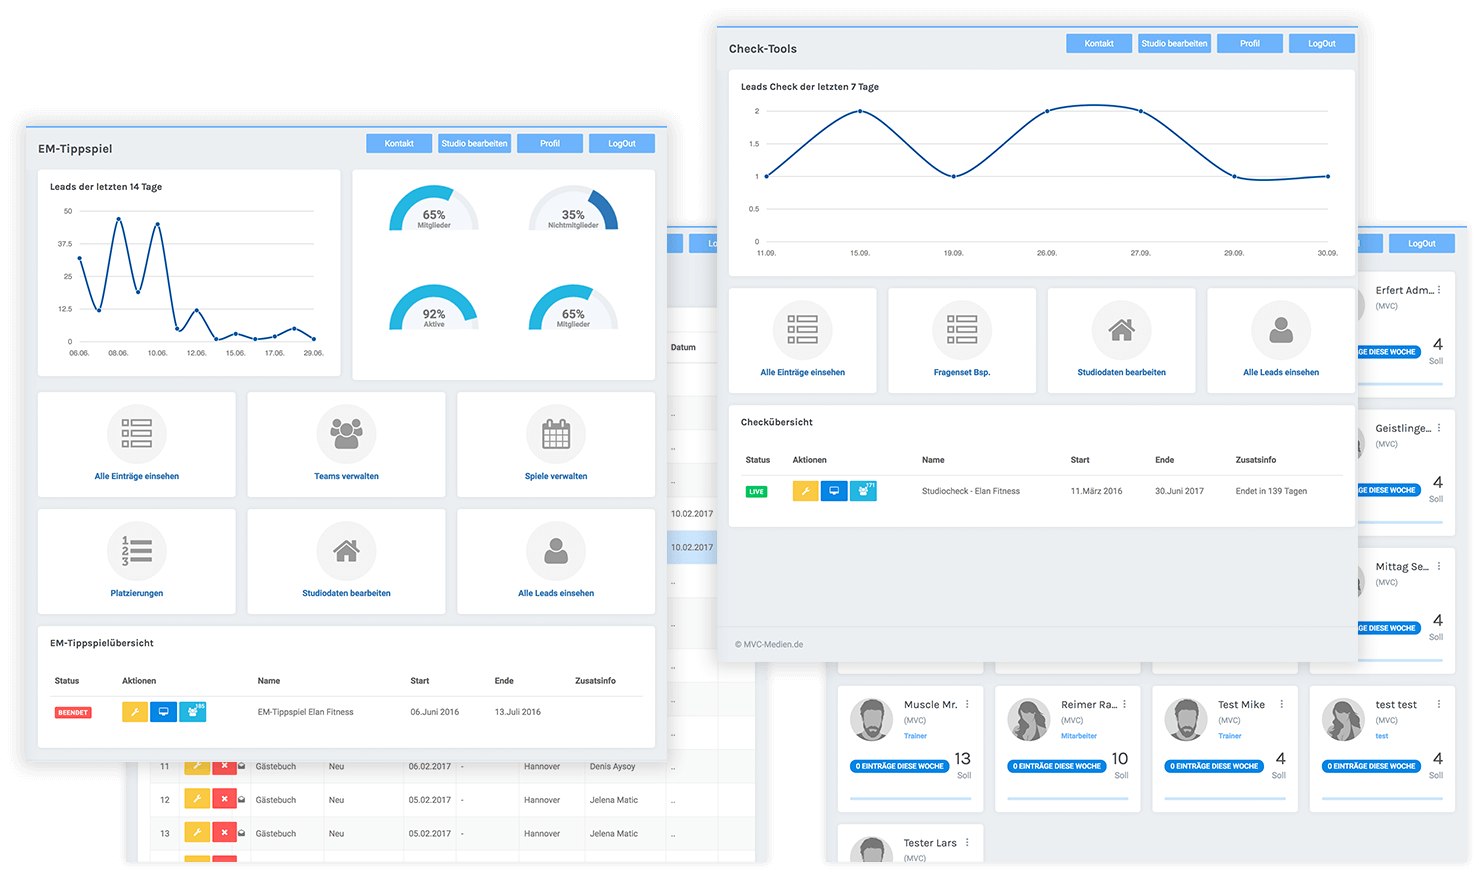Click 'EM-Tippspiel Elan Fitness' name in the overview table
1479x874 pixels.
(306, 712)
